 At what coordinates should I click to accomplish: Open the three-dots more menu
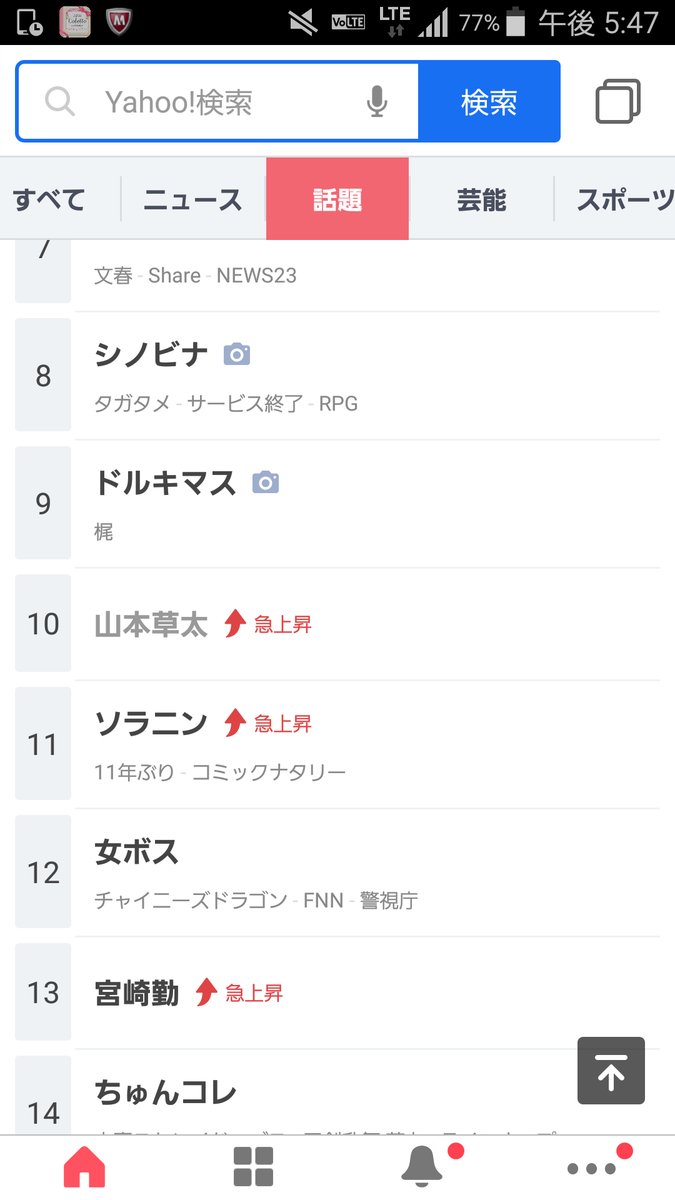tap(591, 1167)
